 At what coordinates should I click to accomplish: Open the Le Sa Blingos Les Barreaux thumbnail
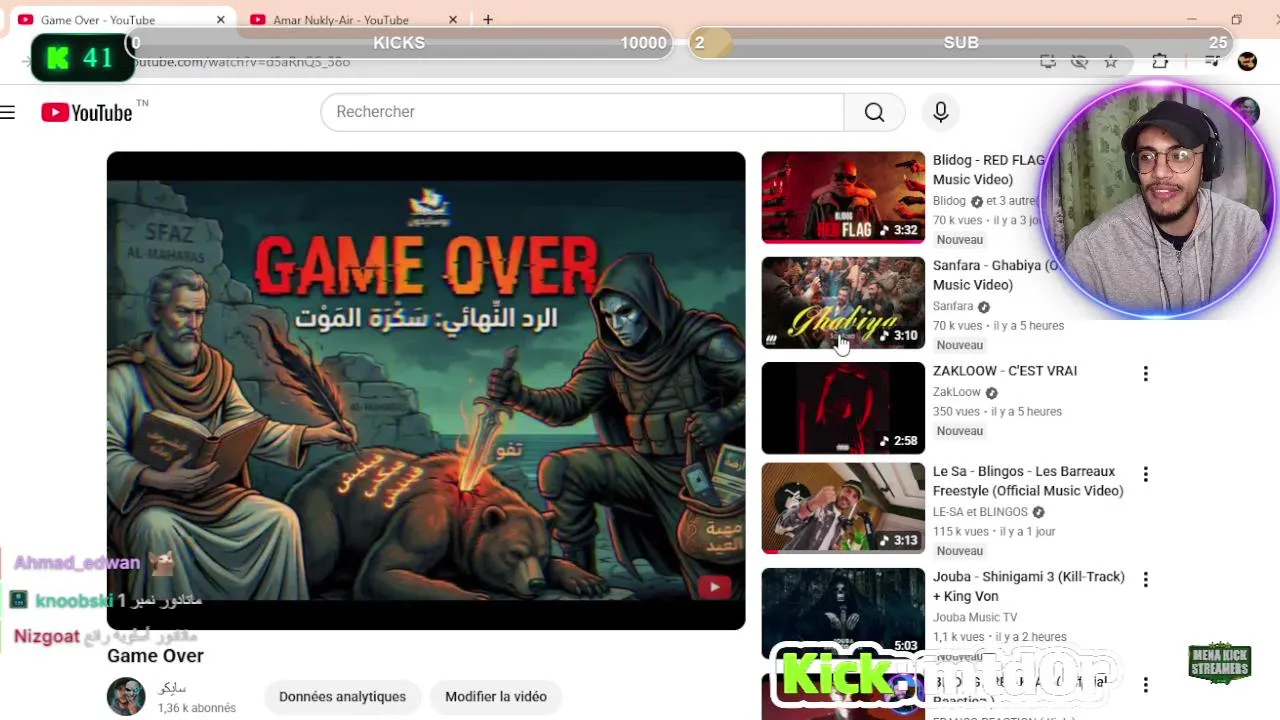click(843, 508)
